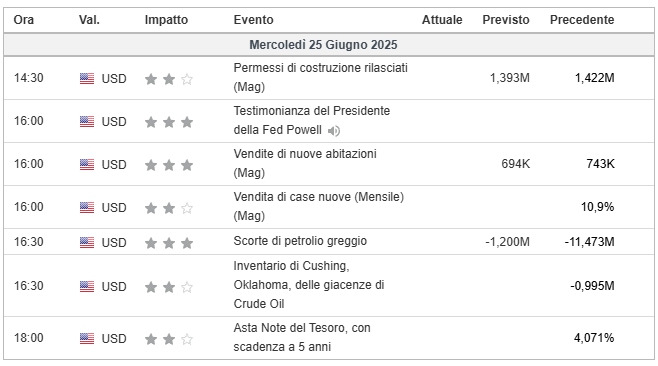This screenshot has width=658, height=366.
Task: Open Vendita di case nuove (Mensile) event
Action: (319, 206)
